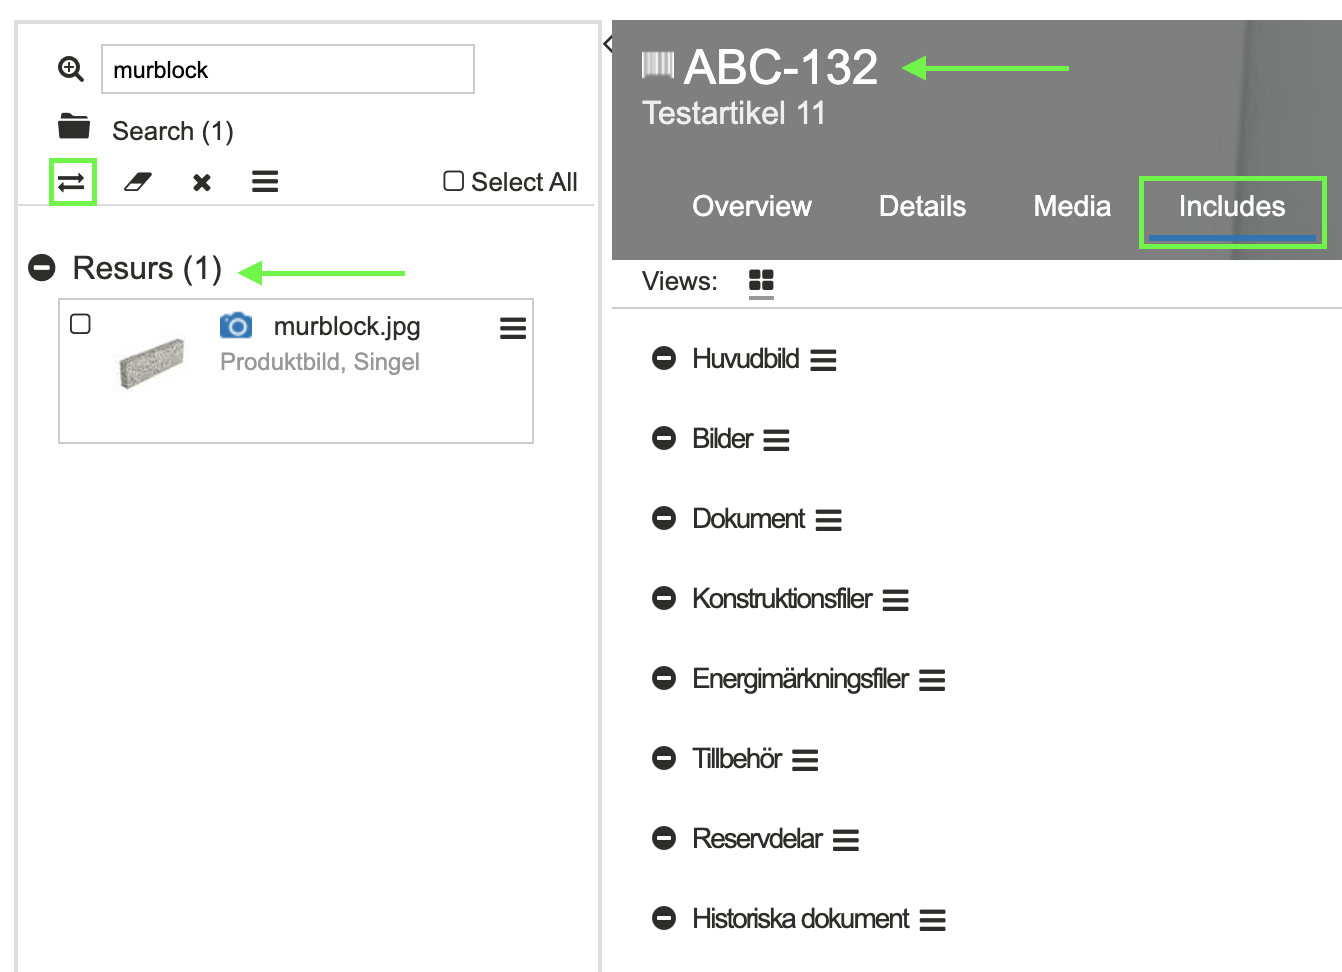Image resolution: width=1342 pixels, height=972 pixels.
Task: Open the menu icon next to Dokument
Action: [828, 520]
